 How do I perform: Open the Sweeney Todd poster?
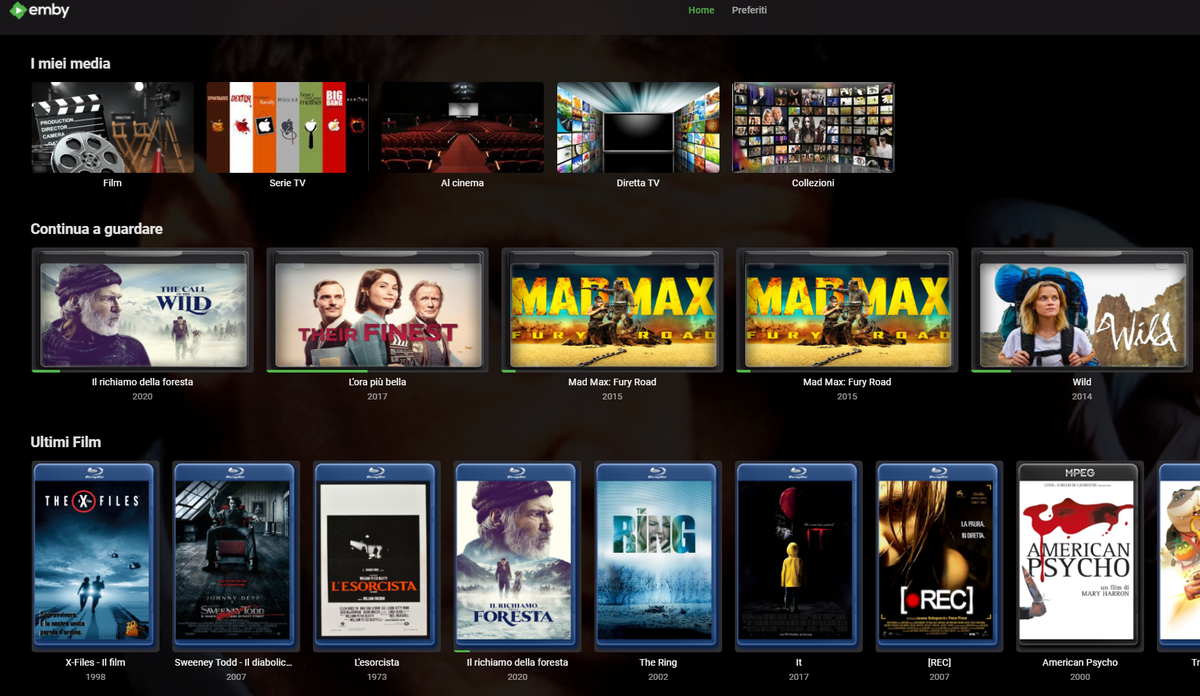[x=235, y=556]
